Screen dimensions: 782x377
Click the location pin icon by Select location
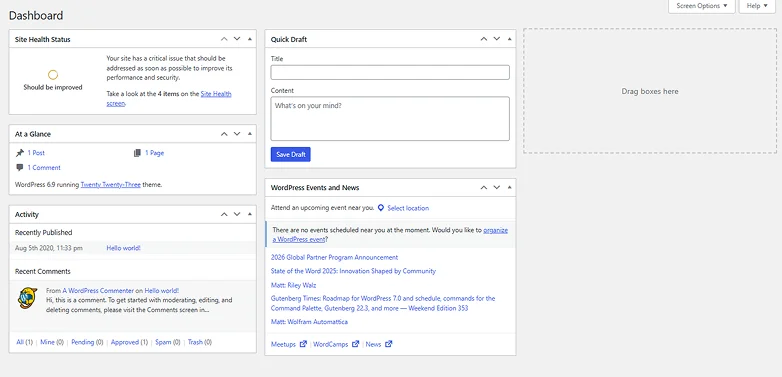pos(381,208)
